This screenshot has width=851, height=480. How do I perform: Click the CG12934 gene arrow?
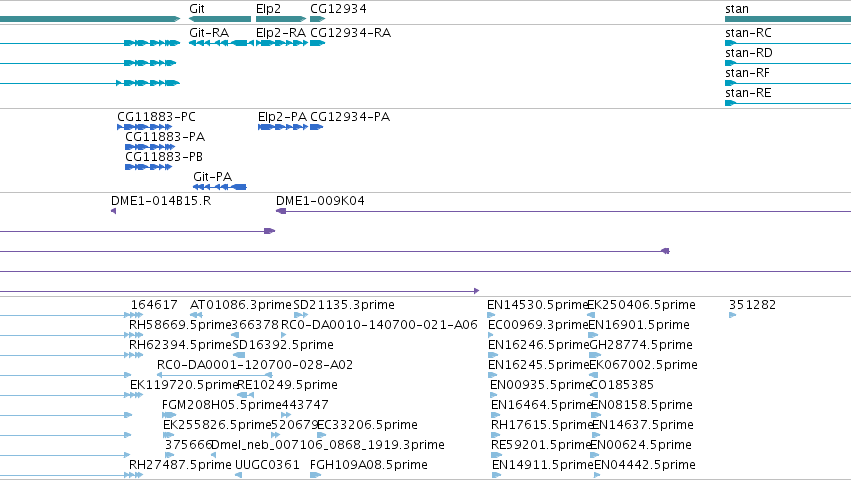coord(317,19)
